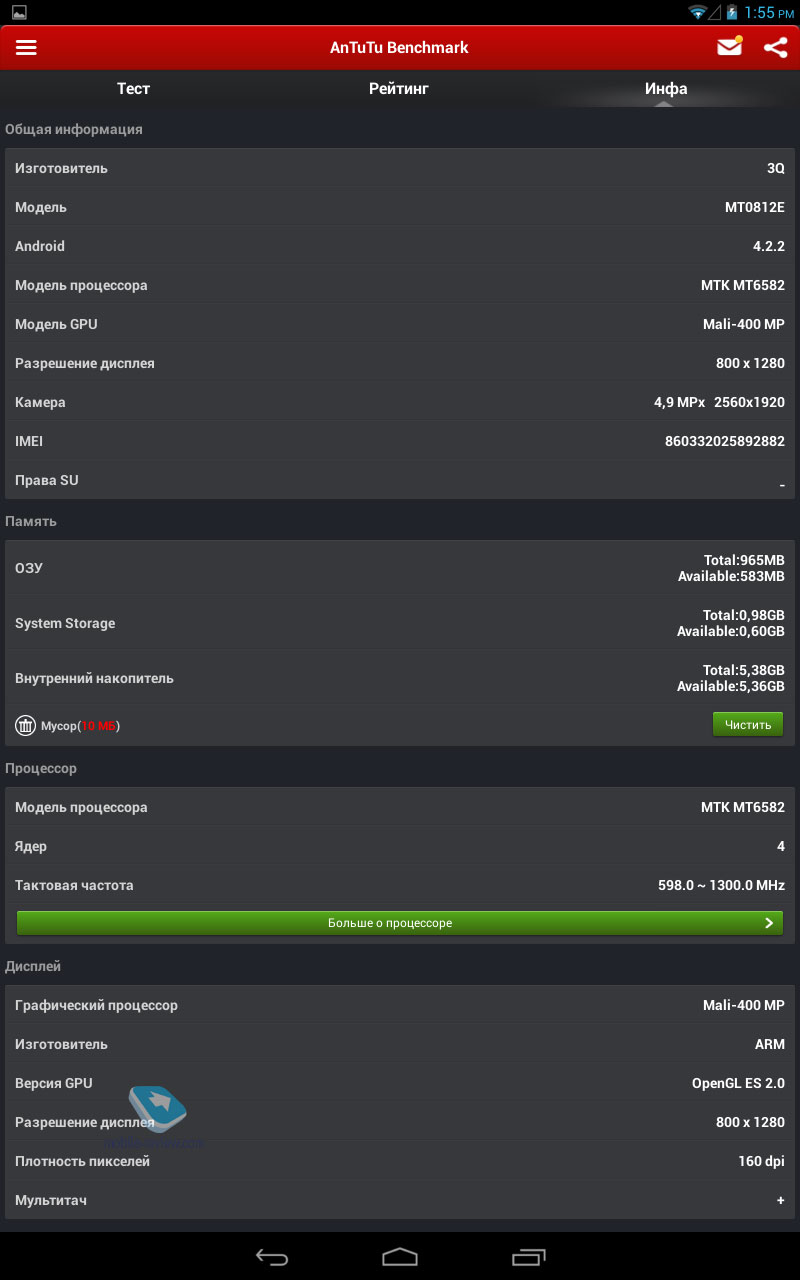Tap the share icon in header
The height and width of the screenshot is (1280, 800).
[776, 48]
